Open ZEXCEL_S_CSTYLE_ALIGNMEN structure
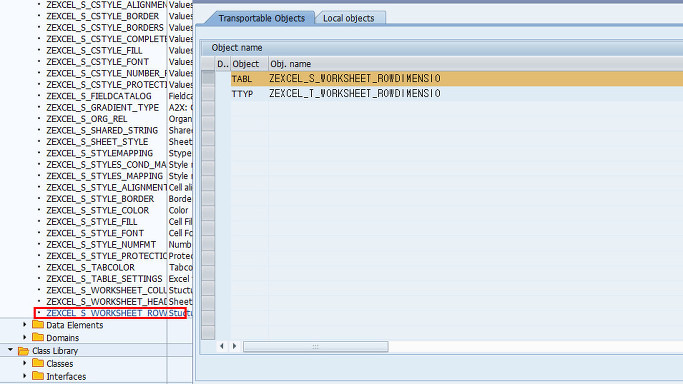Image resolution: width=683 pixels, height=384 pixels. point(107,5)
